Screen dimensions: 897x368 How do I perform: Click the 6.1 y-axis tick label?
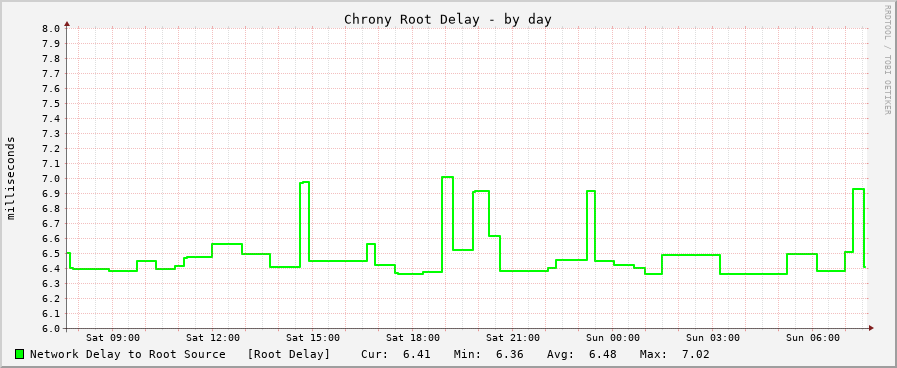(51, 314)
